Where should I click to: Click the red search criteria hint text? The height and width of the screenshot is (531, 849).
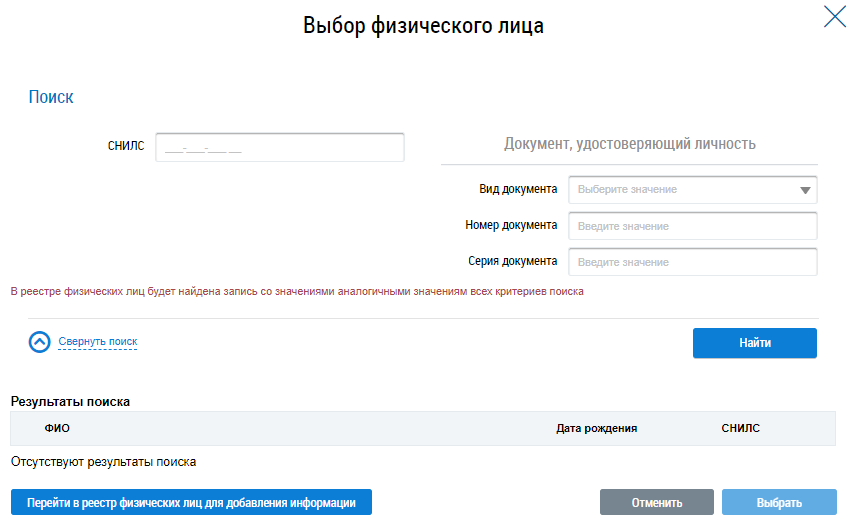pos(296,292)
